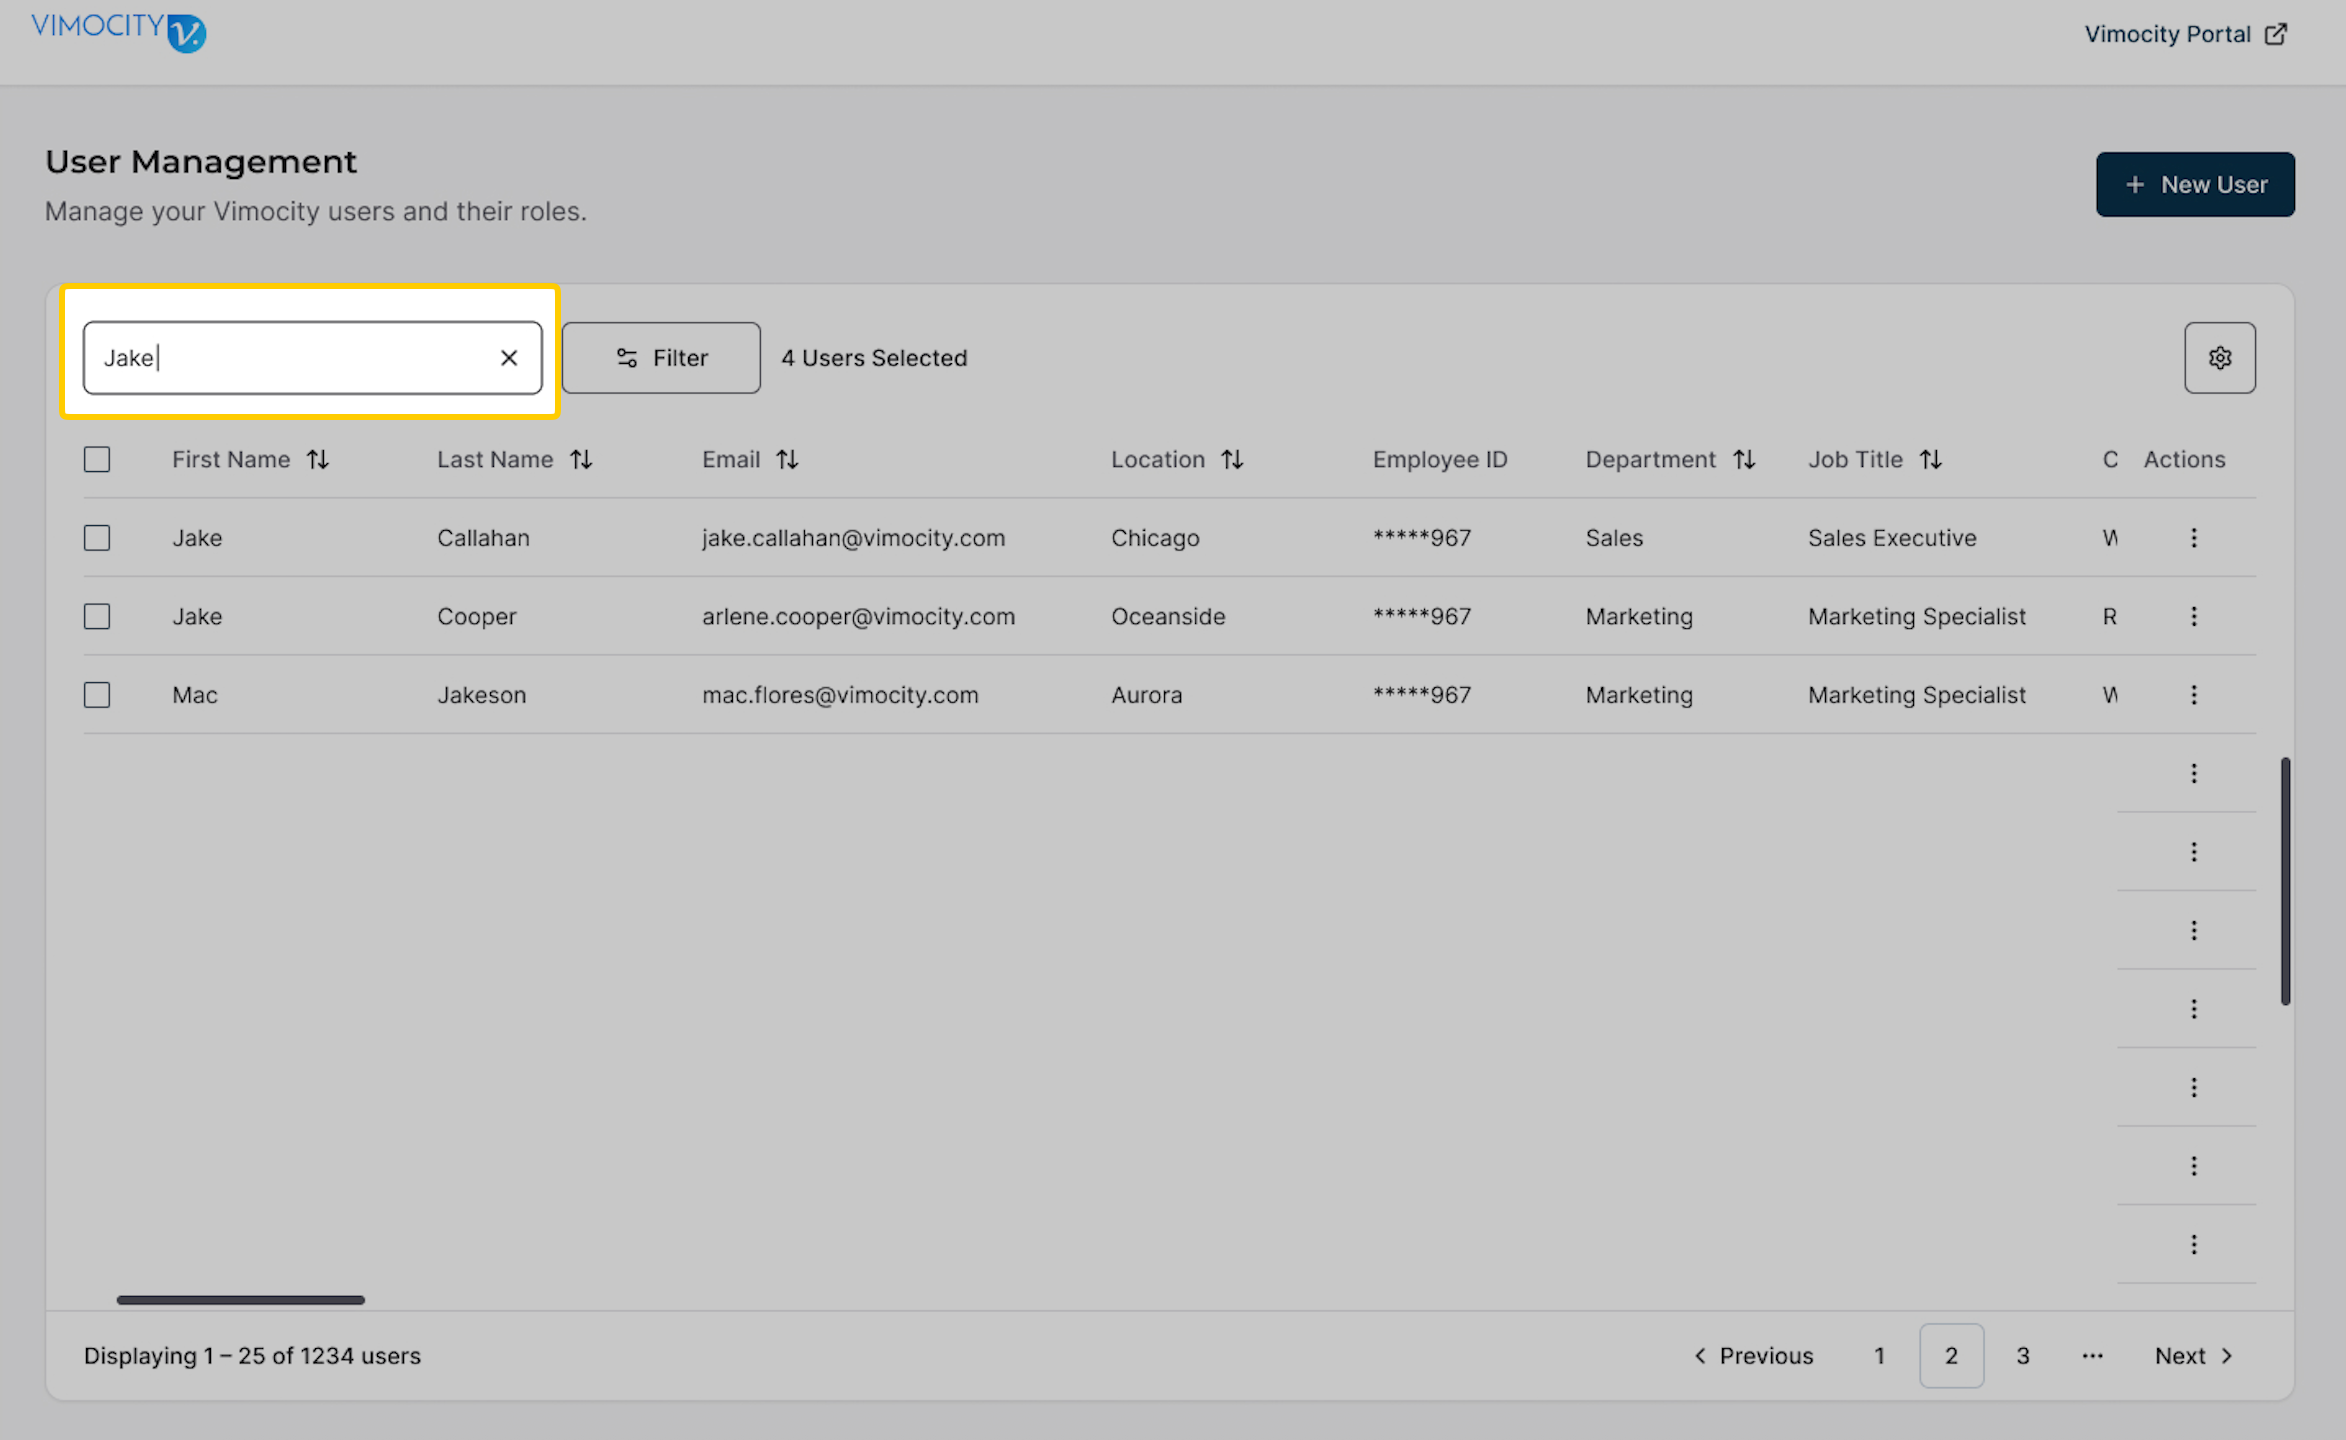The image size is (2346, 1440).
Task: Click the Cooper last name cell
Action: pyautogui.click(x=477, y=616)
